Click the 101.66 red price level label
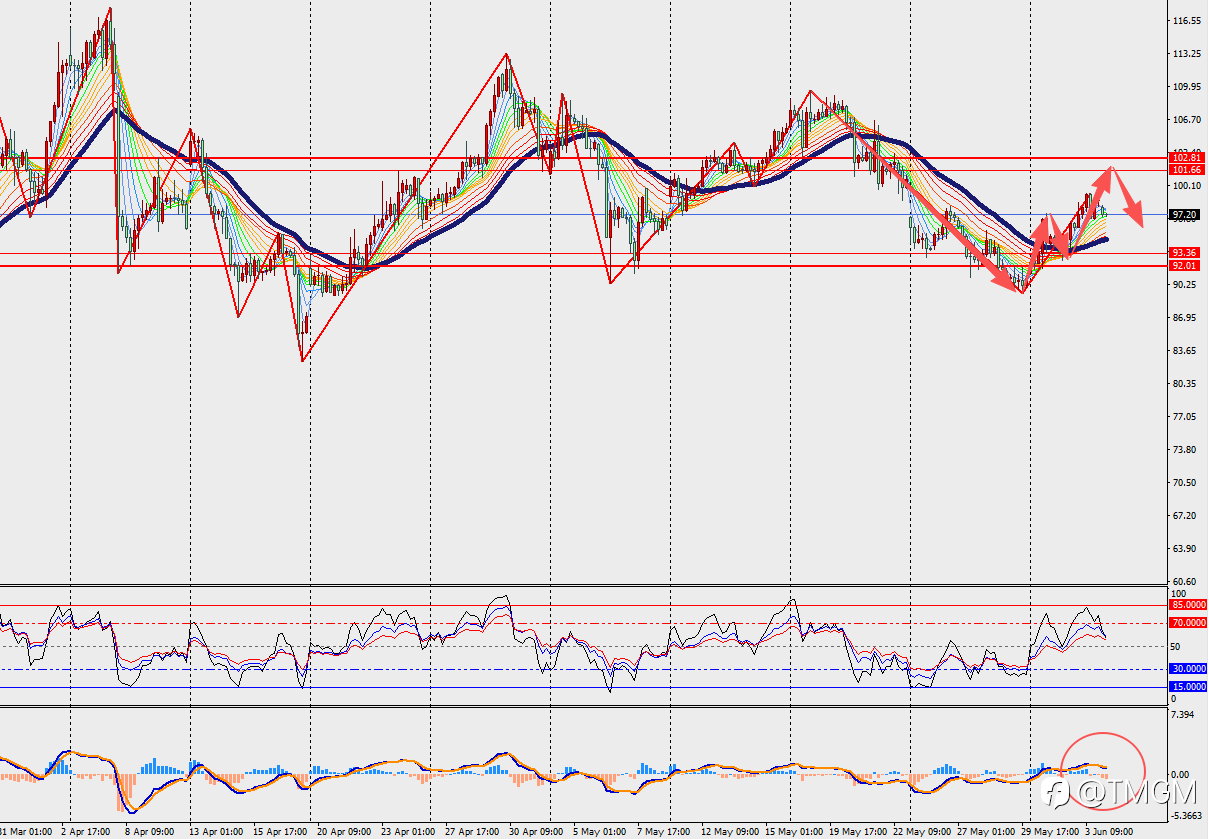Image resolution: width=1209 pixels, height=839 pixels. (x=1186, y=170)
